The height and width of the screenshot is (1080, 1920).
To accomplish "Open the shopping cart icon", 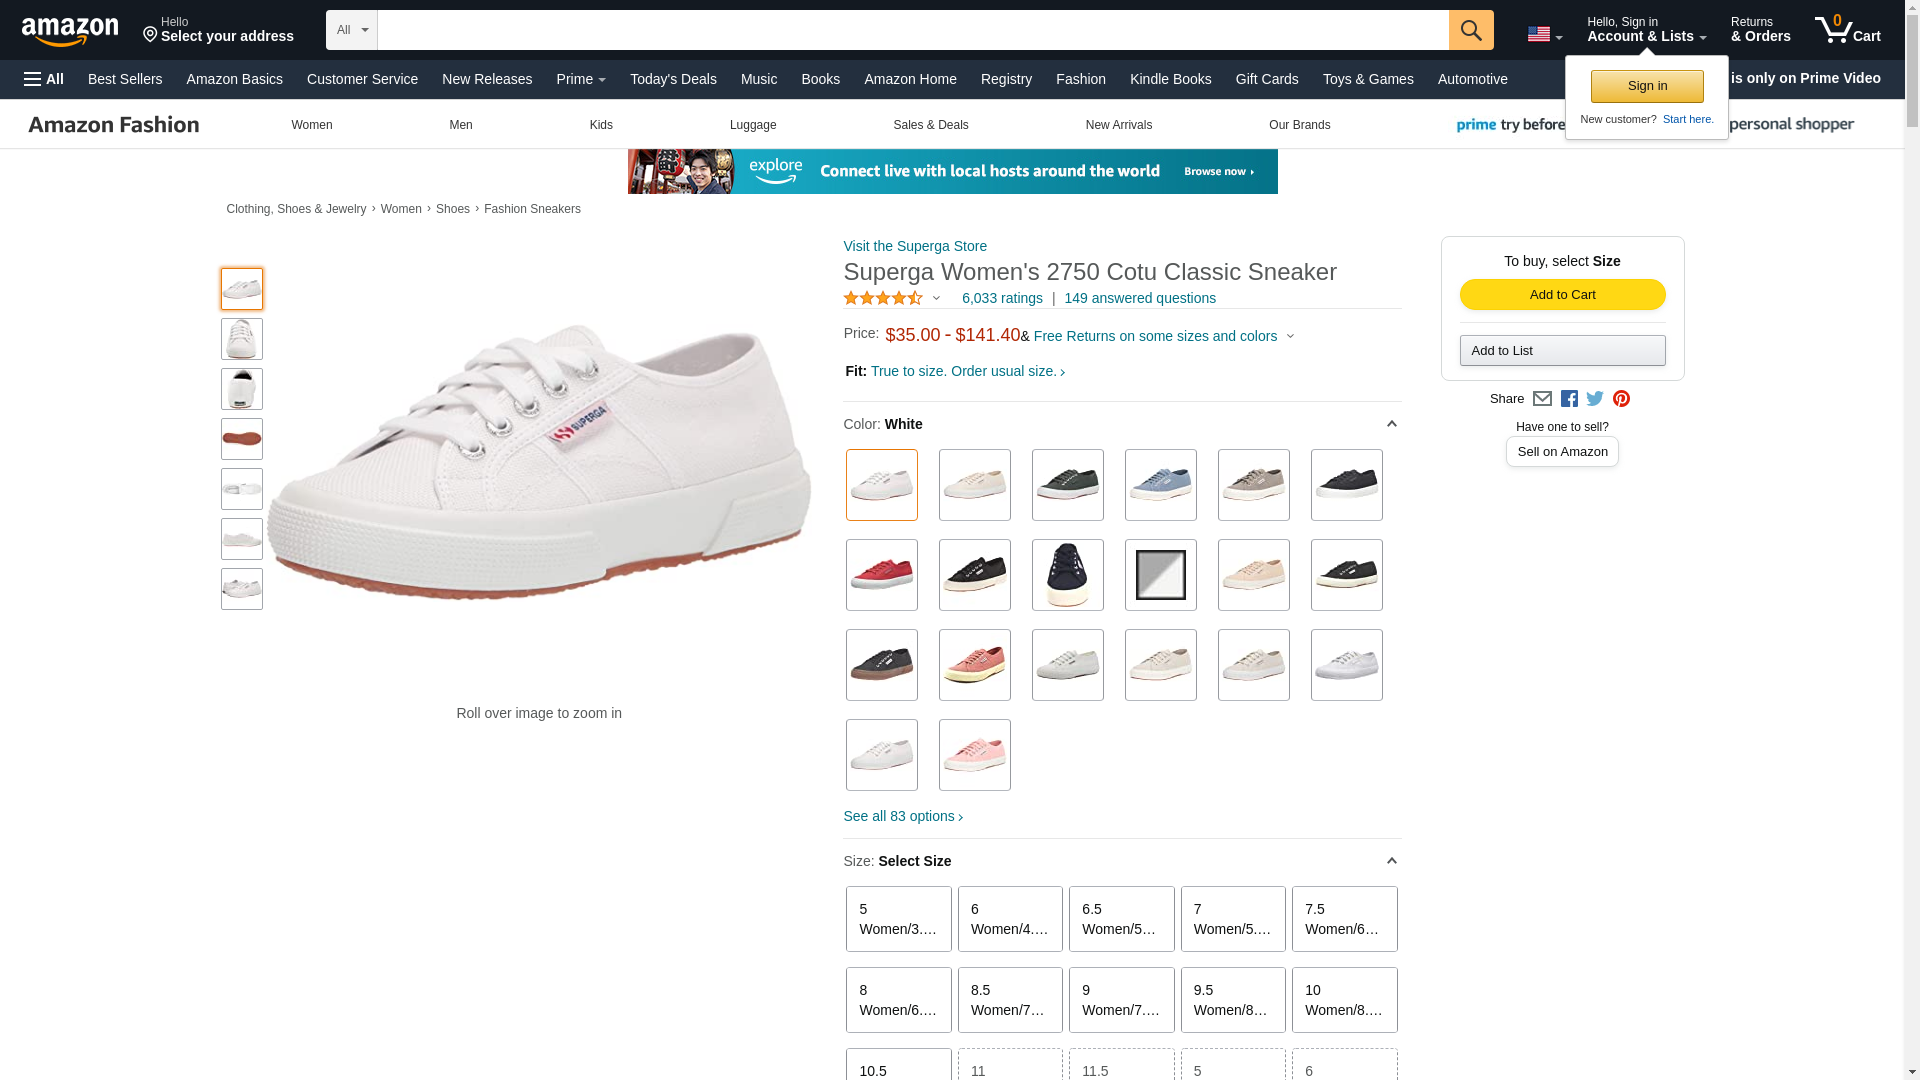I will (x=1847, y=30).
